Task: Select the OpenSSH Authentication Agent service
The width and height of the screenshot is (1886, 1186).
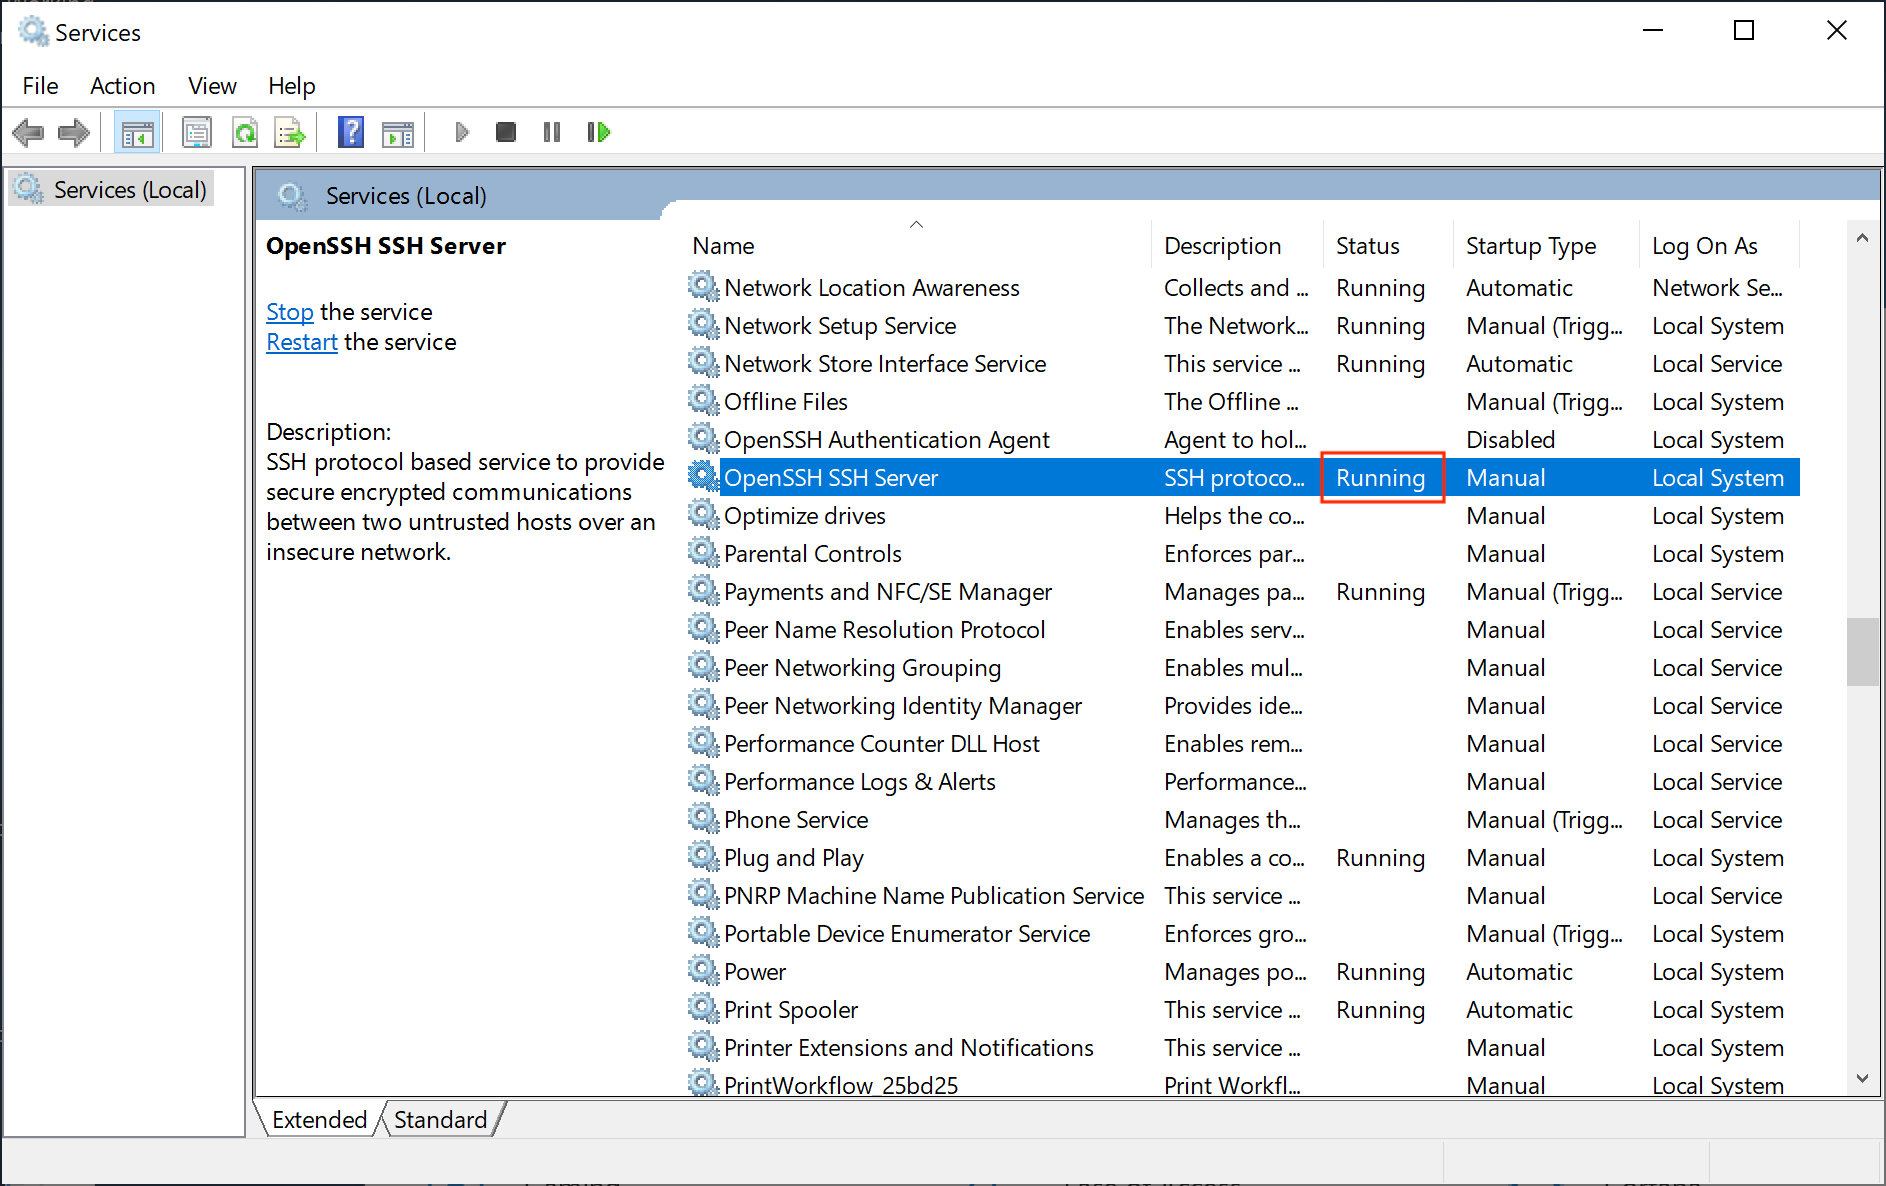Action: coord(887,439)
